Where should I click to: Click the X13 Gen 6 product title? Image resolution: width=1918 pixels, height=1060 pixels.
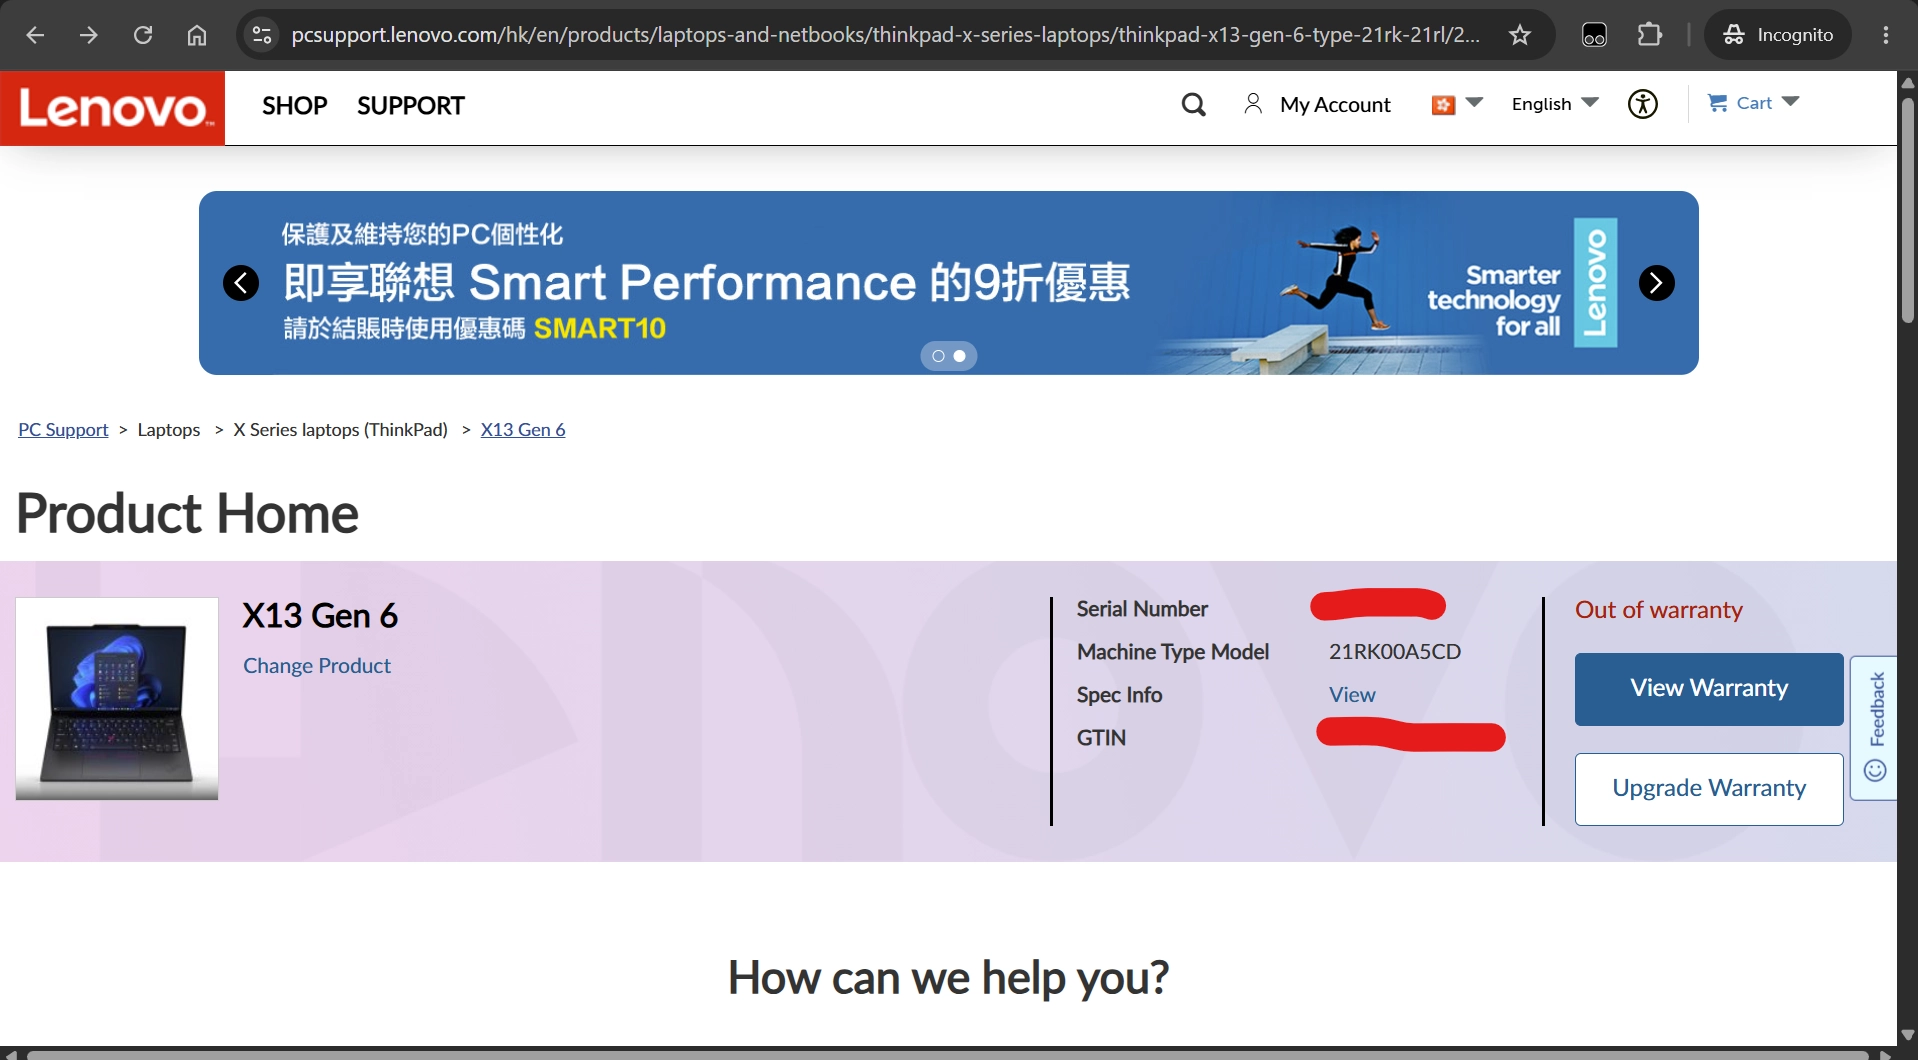point(320,616)
